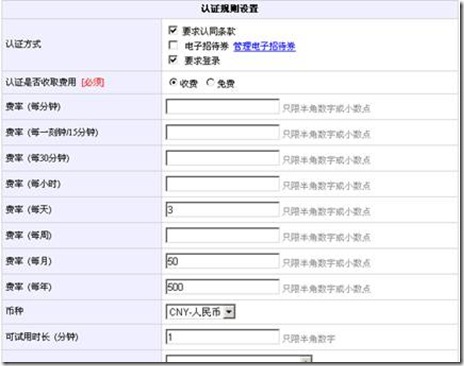This screenshot has height=366, width=464.
Task: Click the 可试用时长 (分钟) input field
Action: 222,337
